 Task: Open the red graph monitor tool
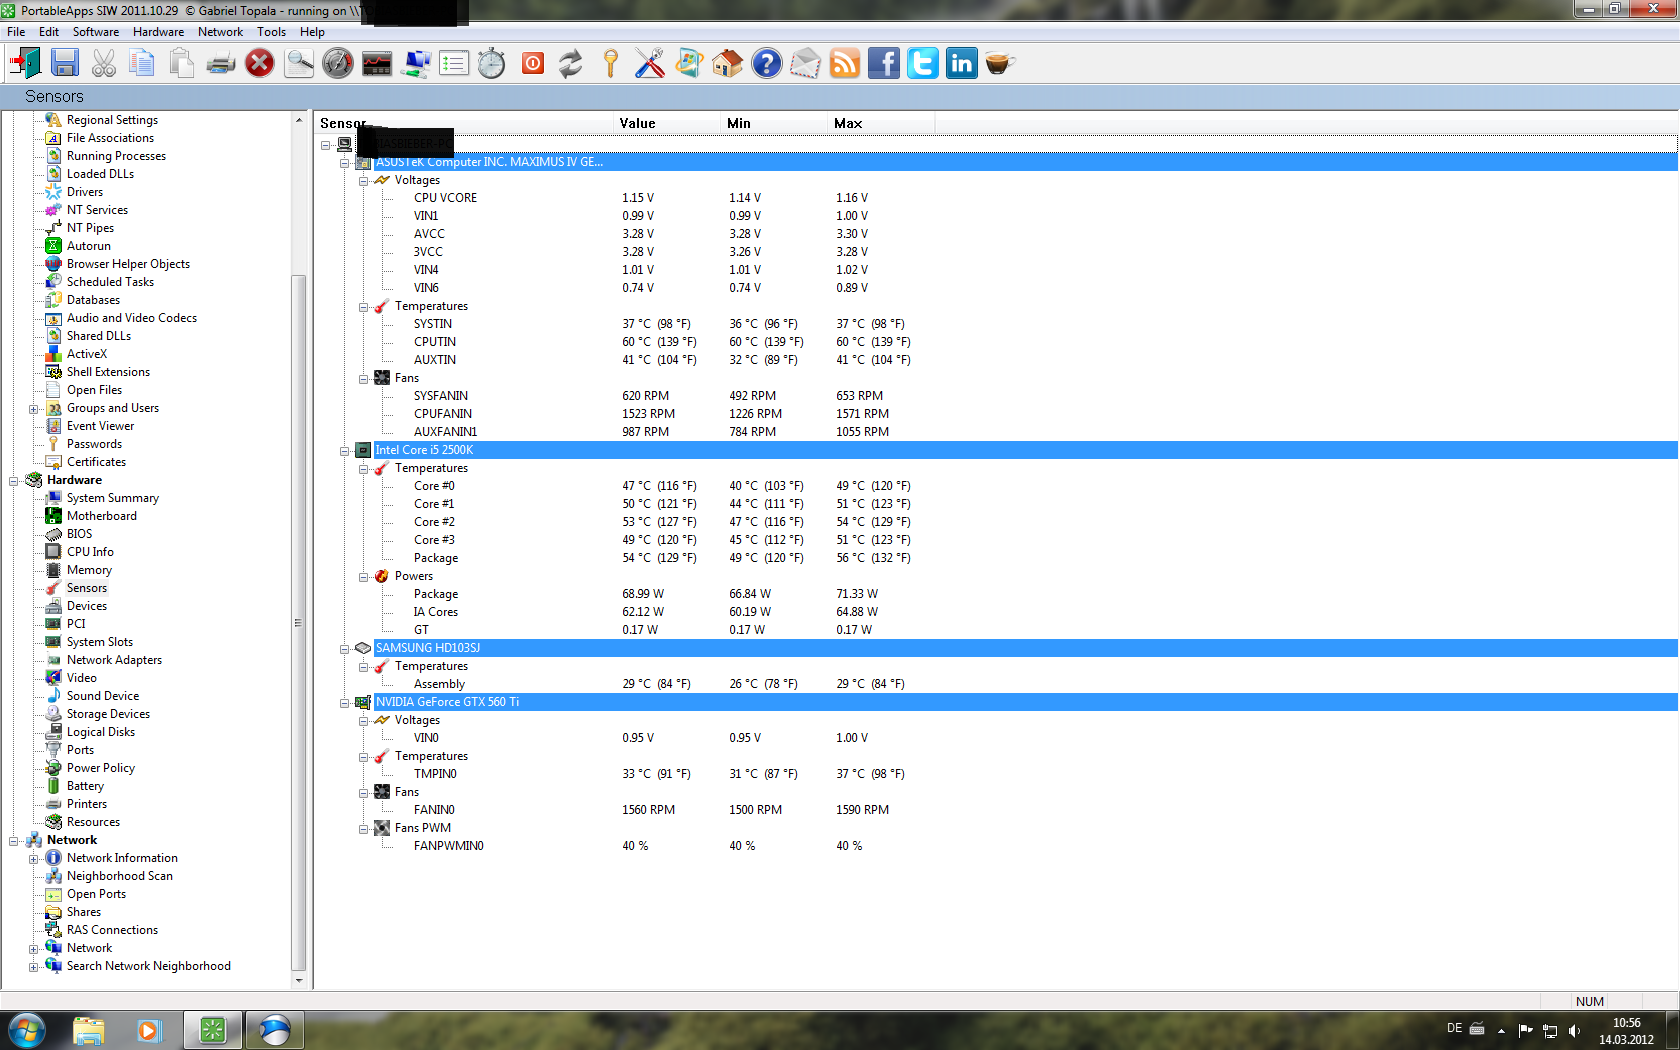(377, 64)
